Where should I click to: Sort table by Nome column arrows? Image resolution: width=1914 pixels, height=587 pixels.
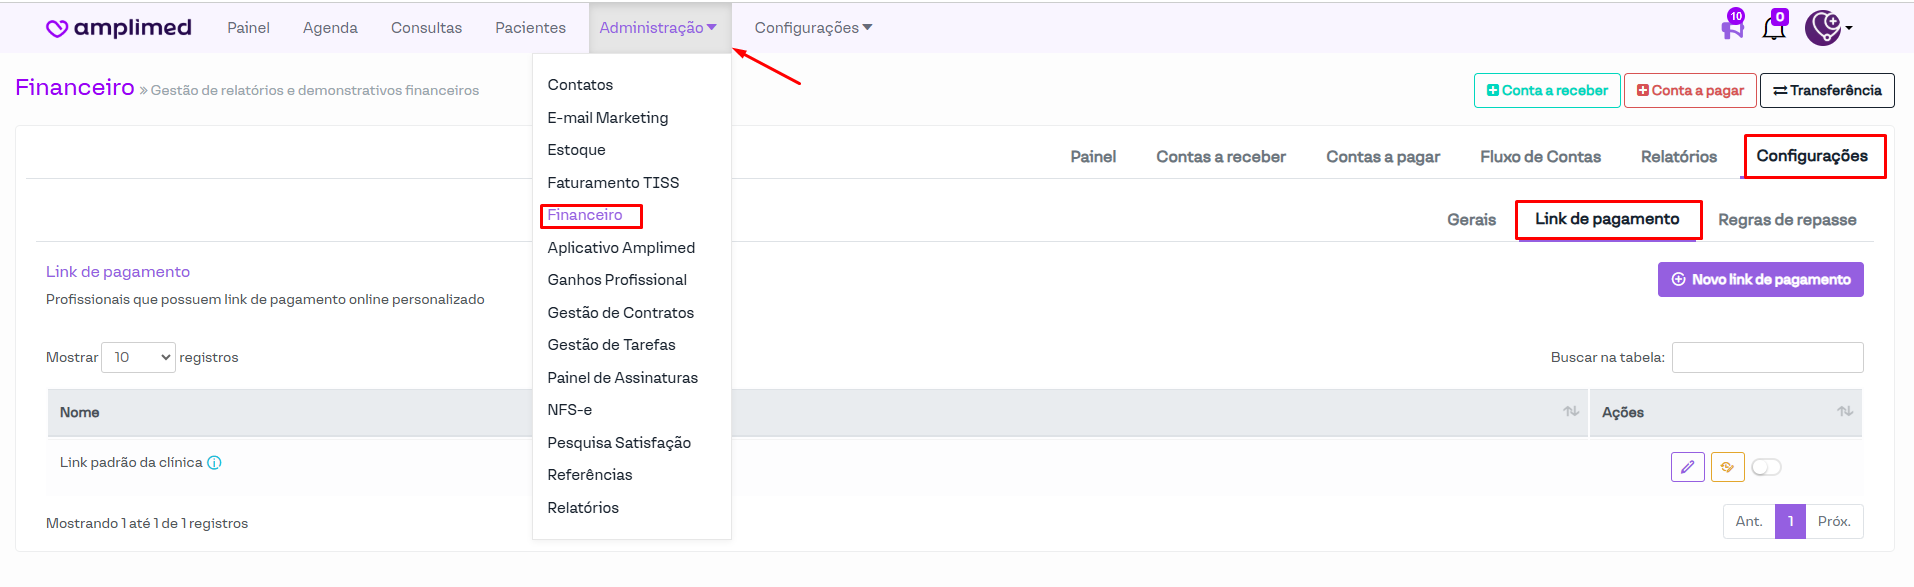[x=1571, y=412]
